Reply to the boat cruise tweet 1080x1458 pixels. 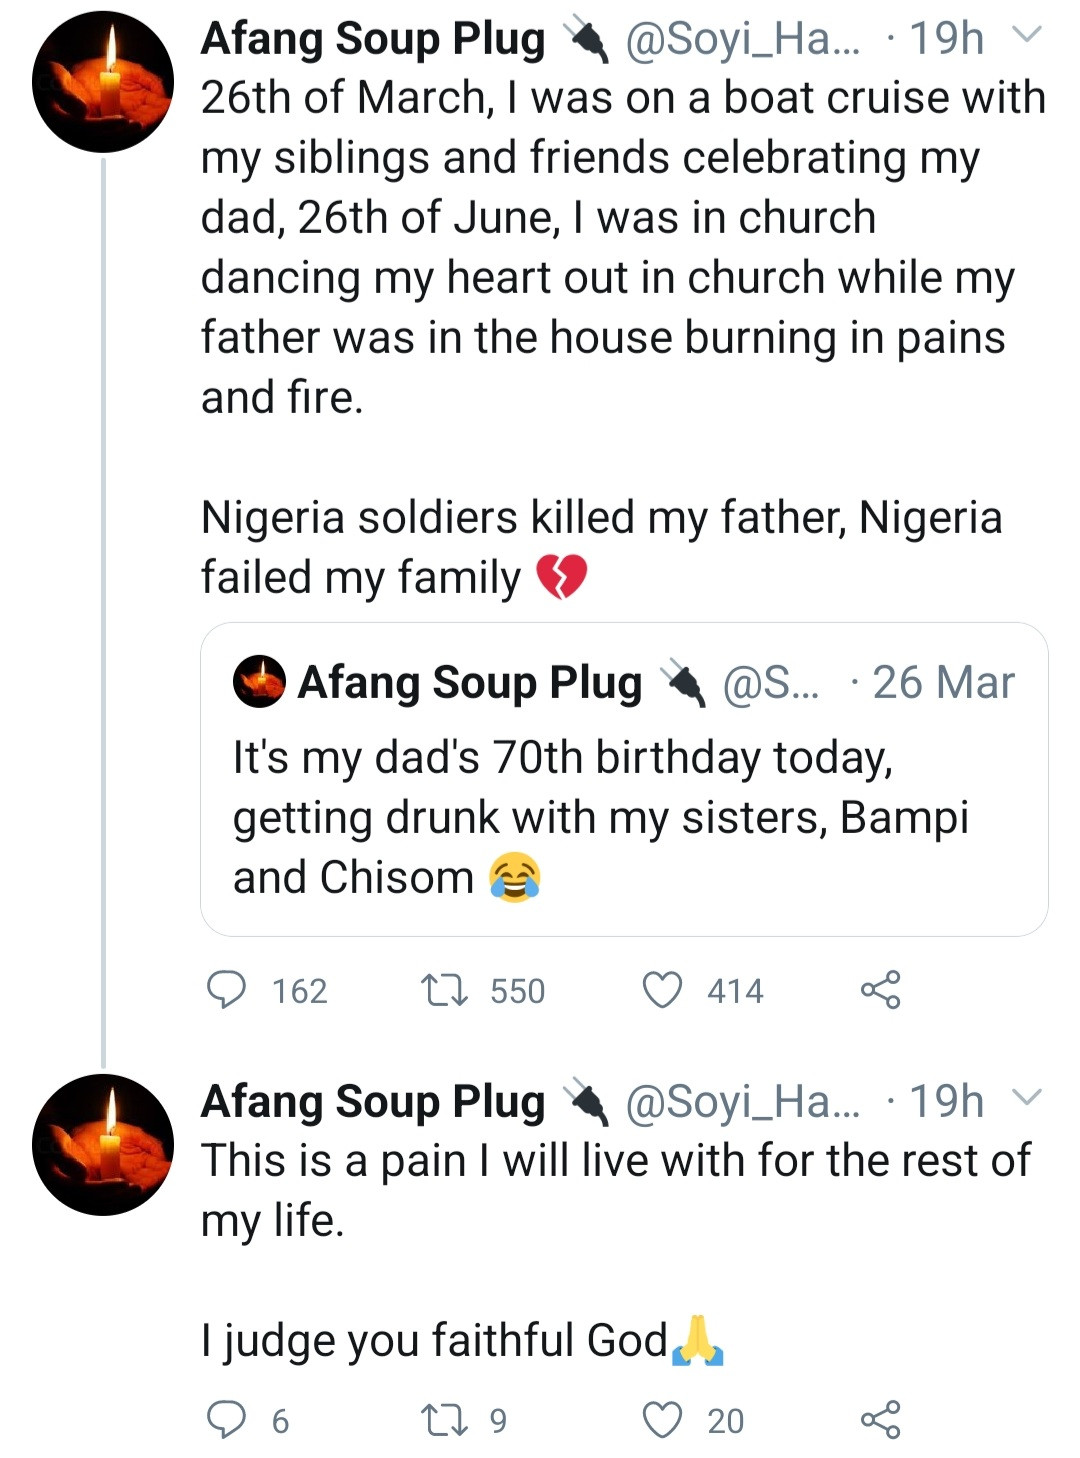(x=226, y=990)
